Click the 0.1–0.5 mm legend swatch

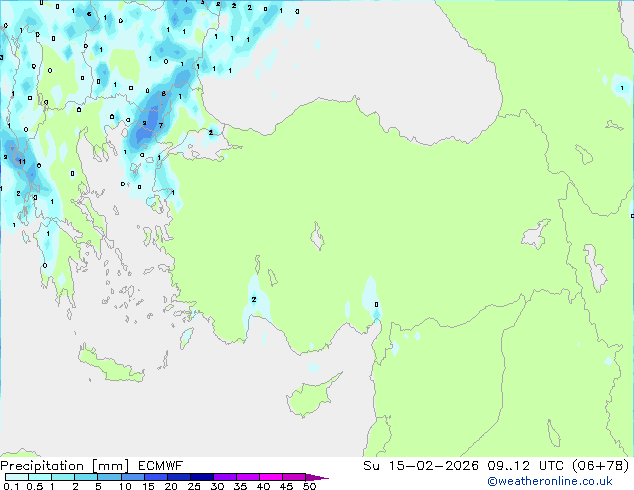[17, 477]
